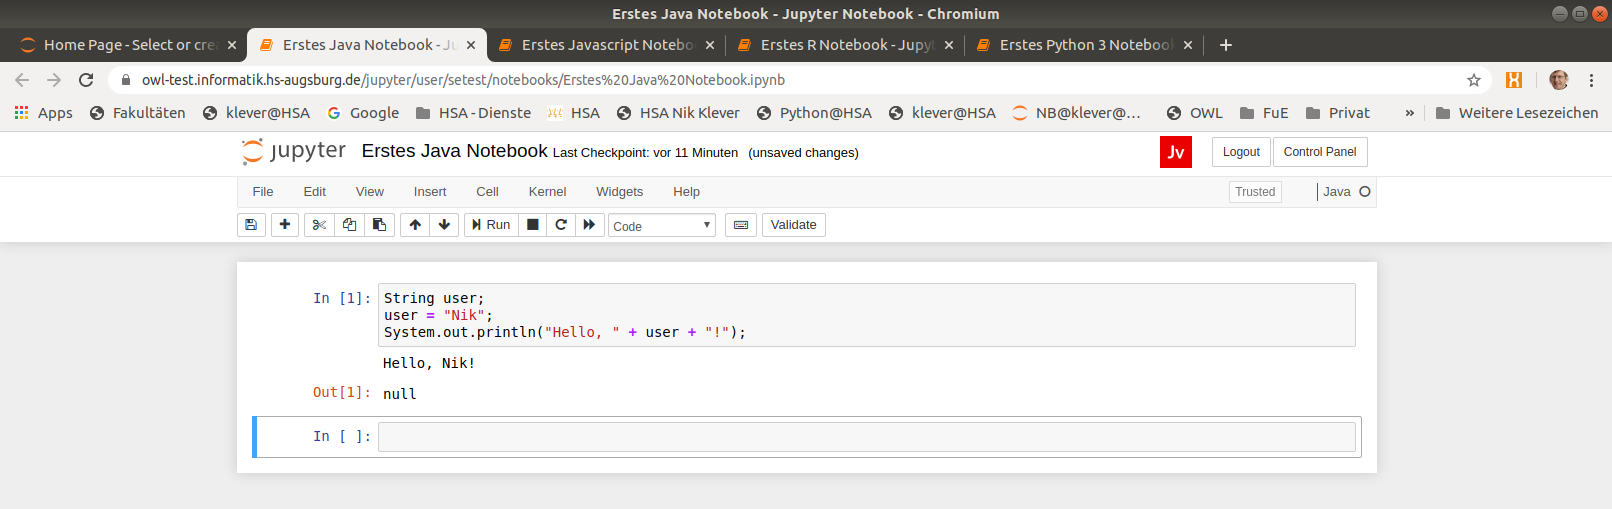Open the File menu
This screenshot has width=1612, height=509.
(263, 192)
